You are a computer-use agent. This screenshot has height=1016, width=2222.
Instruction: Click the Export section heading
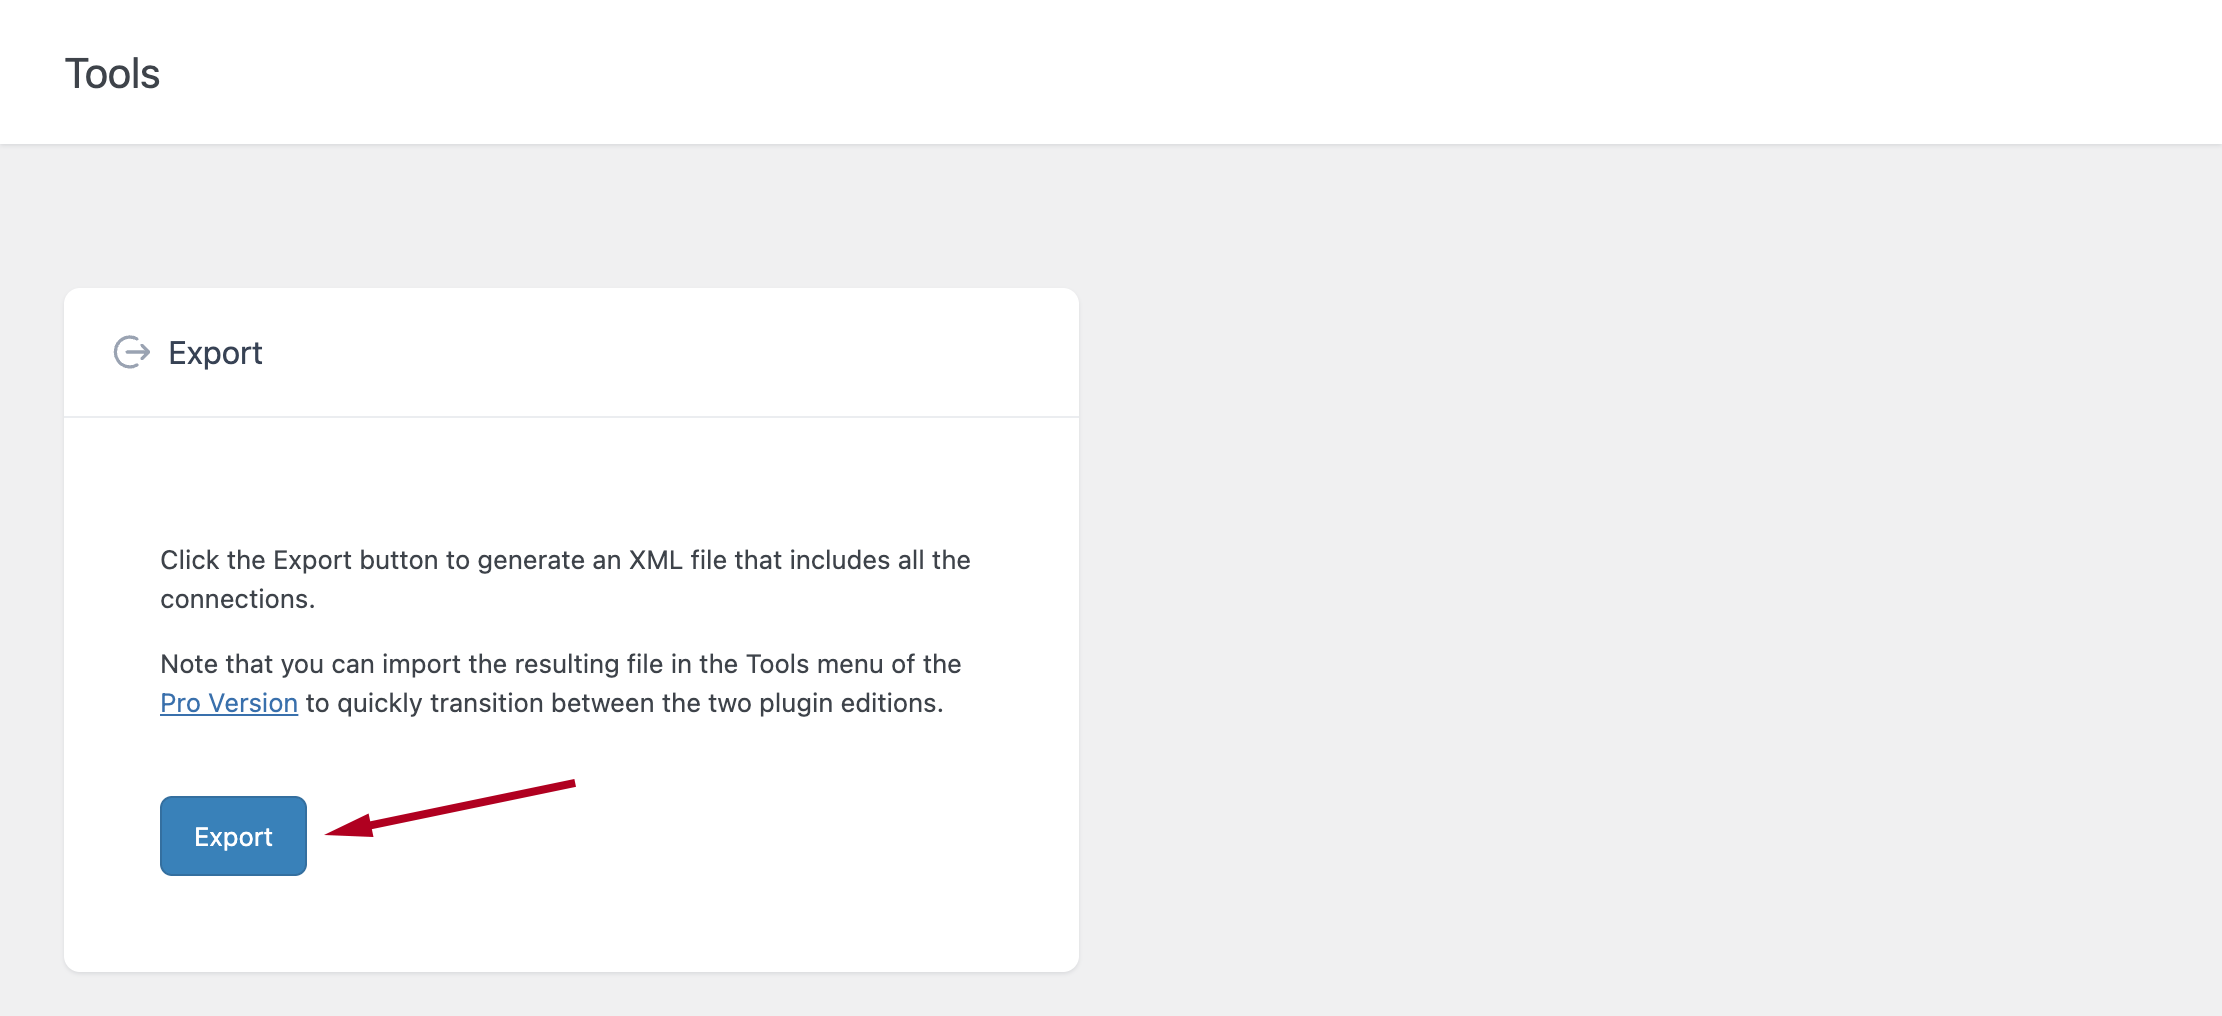[x=216, y=352]
